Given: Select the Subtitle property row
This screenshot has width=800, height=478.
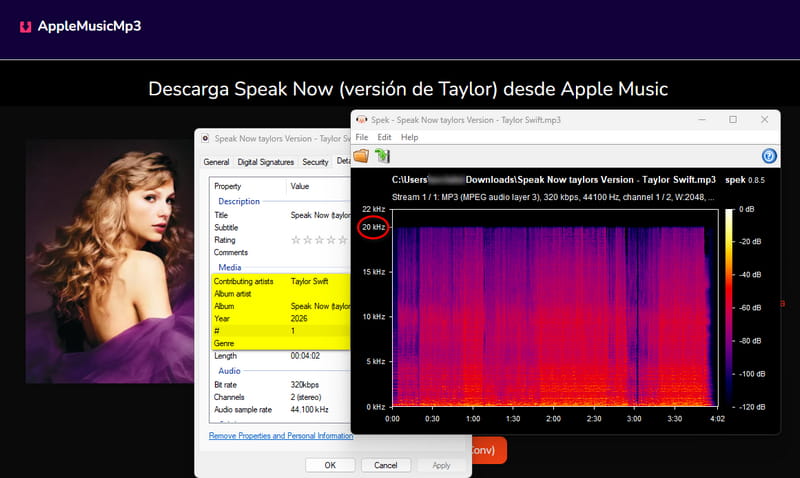Looking at the screenshot, I should click(x=281, y=228).
